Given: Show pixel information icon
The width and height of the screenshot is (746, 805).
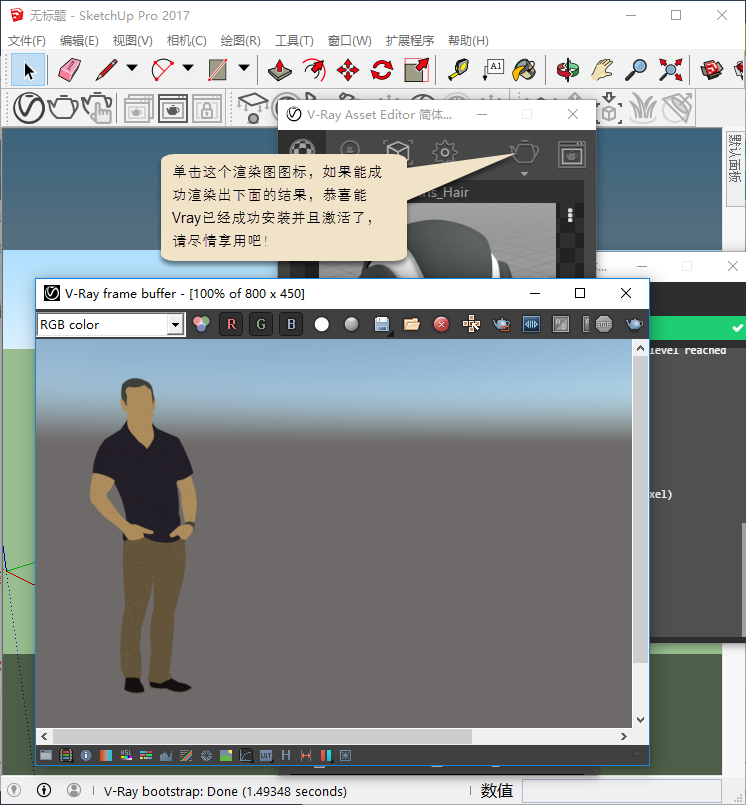Looking at the screenshot, I should 86,755.
